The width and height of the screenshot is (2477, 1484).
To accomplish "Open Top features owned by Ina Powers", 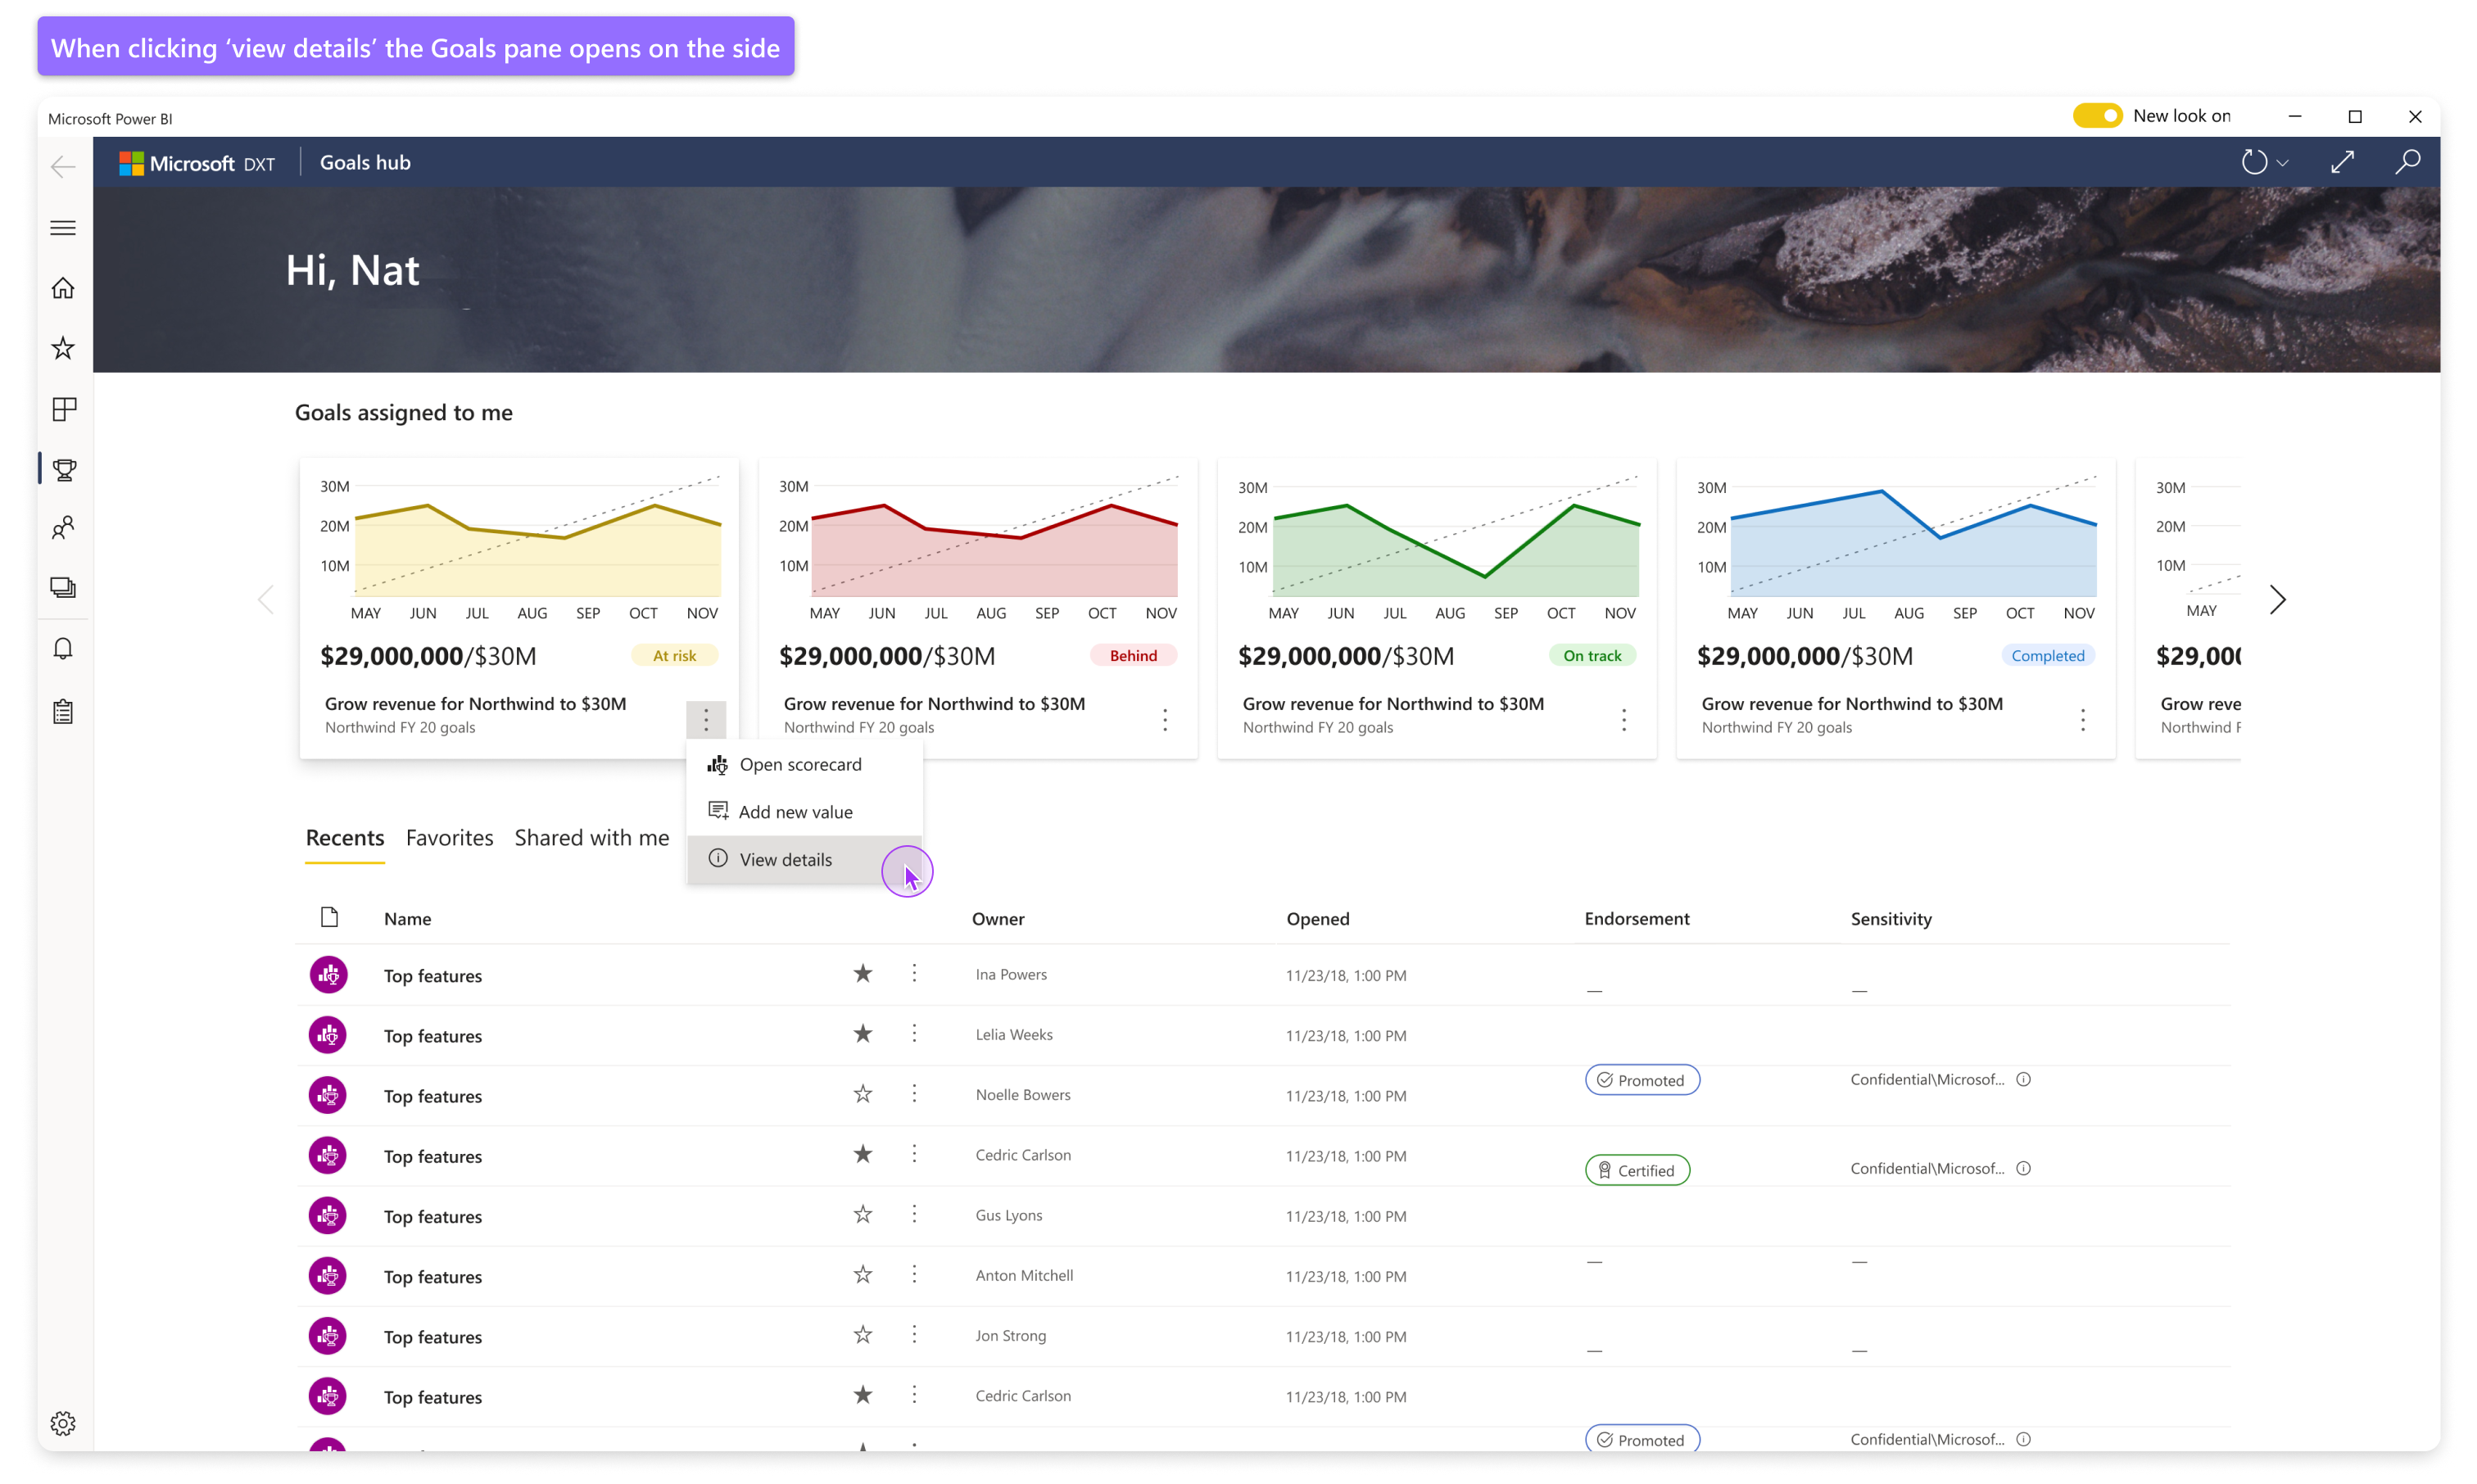I will (x=433, y=976).
